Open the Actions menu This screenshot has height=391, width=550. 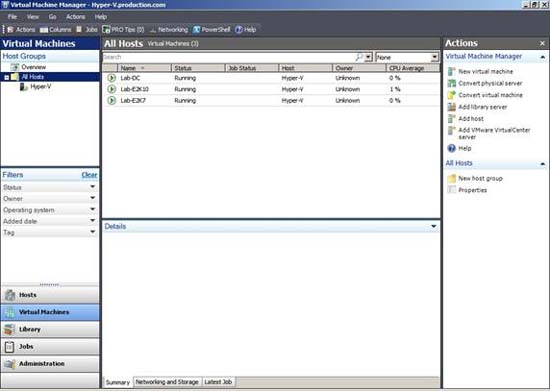(75, 17)
